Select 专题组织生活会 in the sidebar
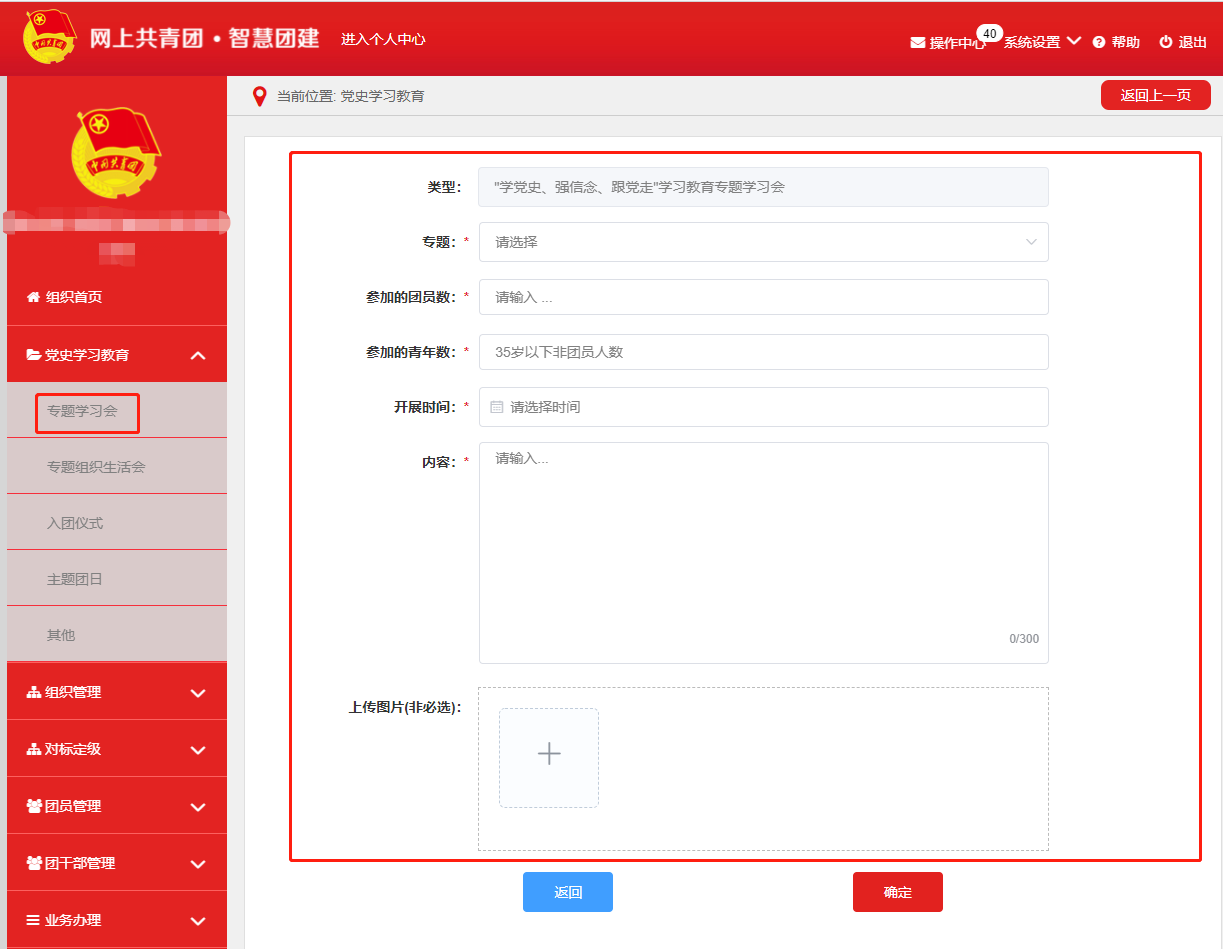This screenshot has width=1223, height=949. [x=96, y=467]
